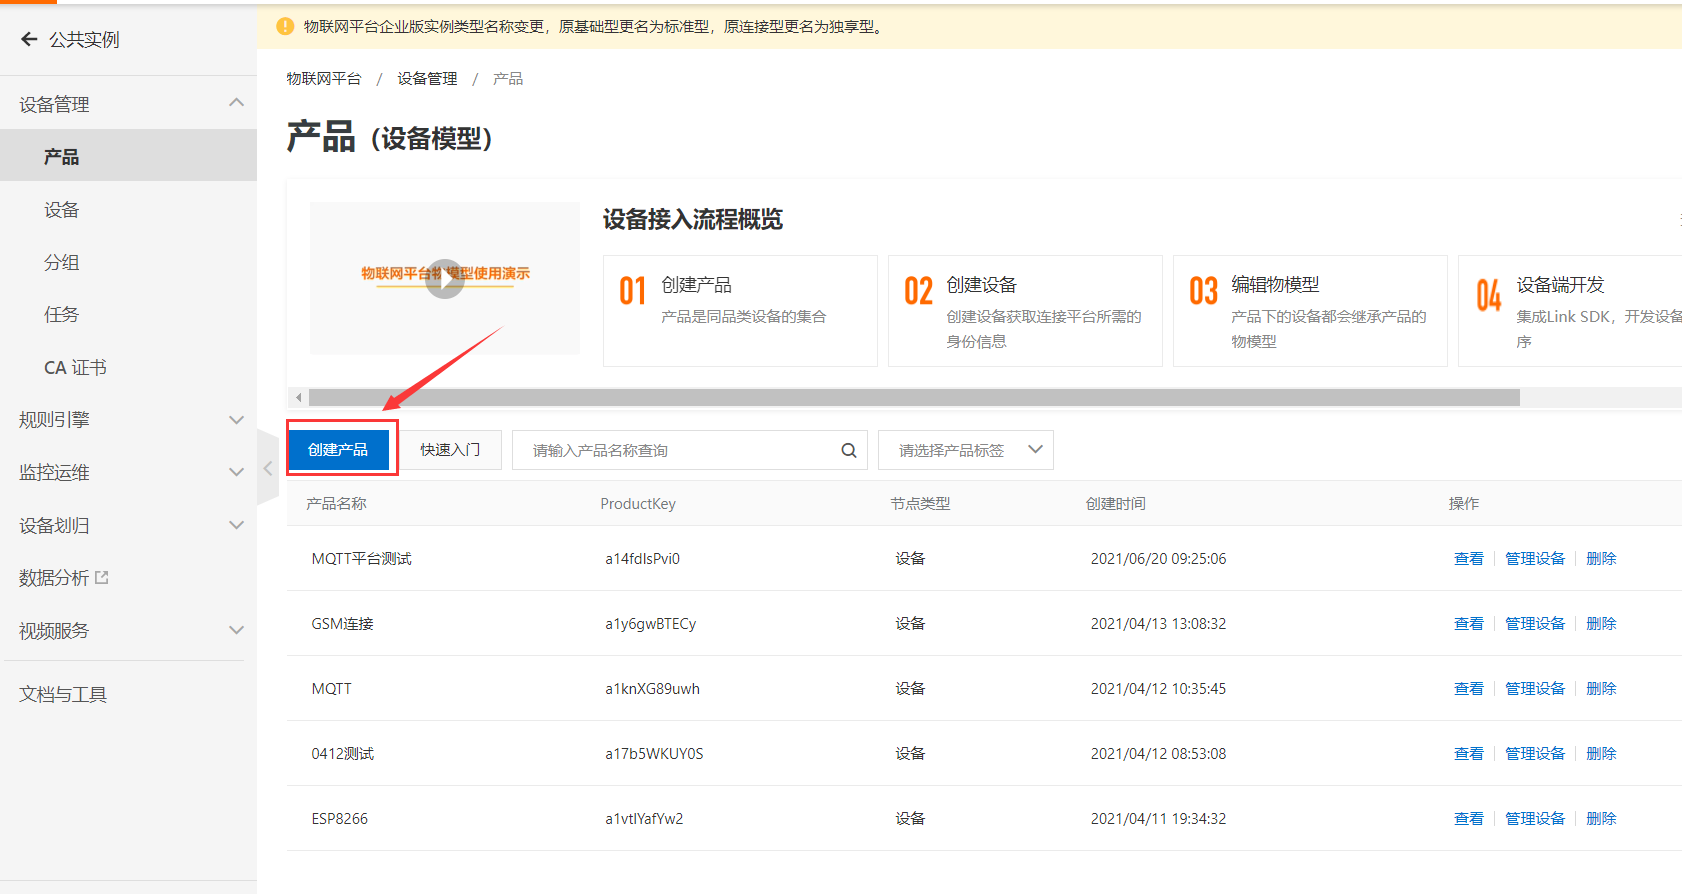1682x894 pixels.
Task: Click creation time 2021/04/11 19:34:32
Action: coord(1158,818)
